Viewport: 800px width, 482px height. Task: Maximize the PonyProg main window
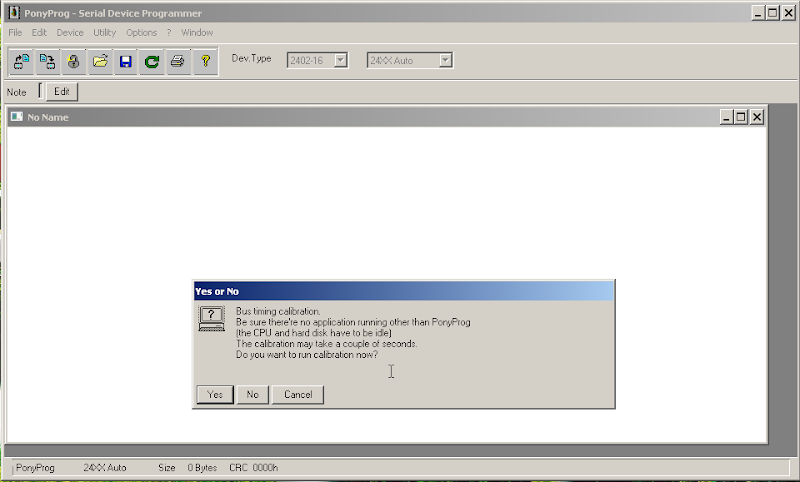pos(773,13)
